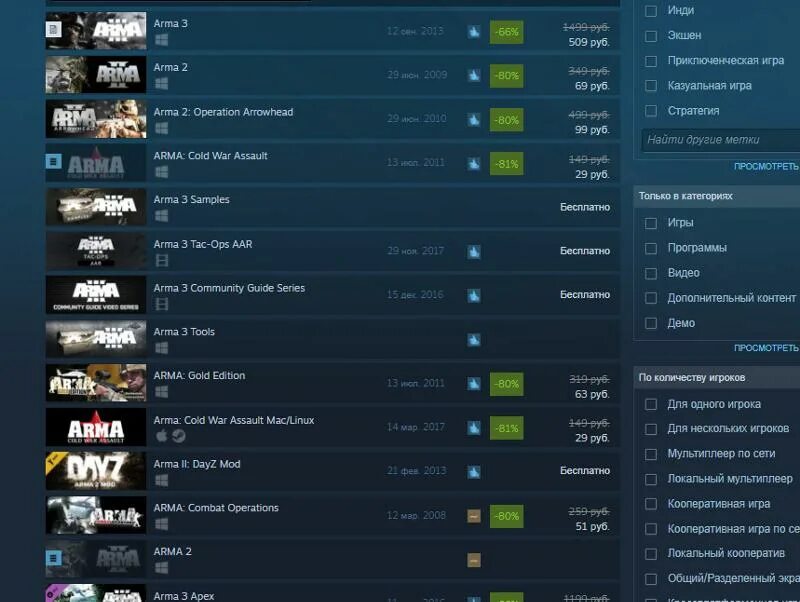This screenshot has width=800, height=602.
Task: Click the Windows icon under Arma II: DayZ Mod
Action: coord(161,480)
